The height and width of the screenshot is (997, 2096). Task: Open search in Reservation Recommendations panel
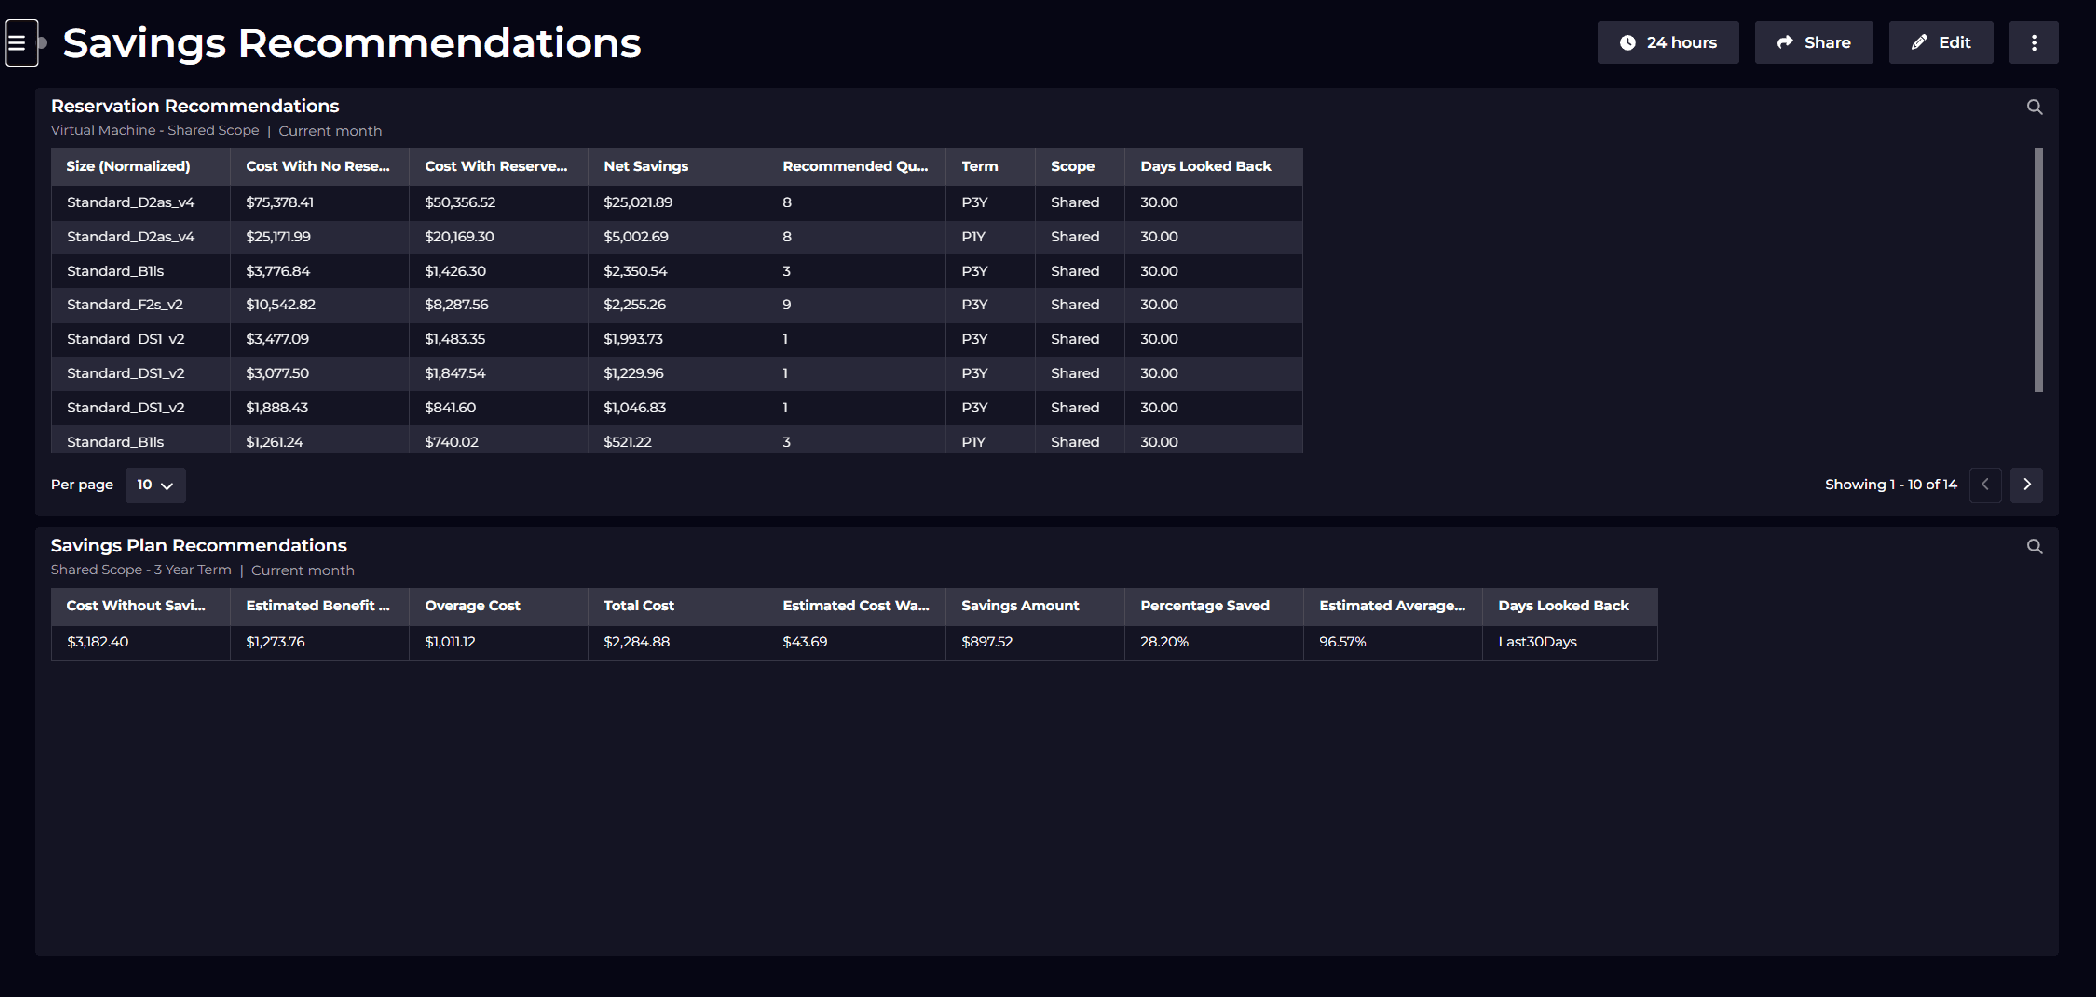pyautogui.click(x=2035, y=106)
